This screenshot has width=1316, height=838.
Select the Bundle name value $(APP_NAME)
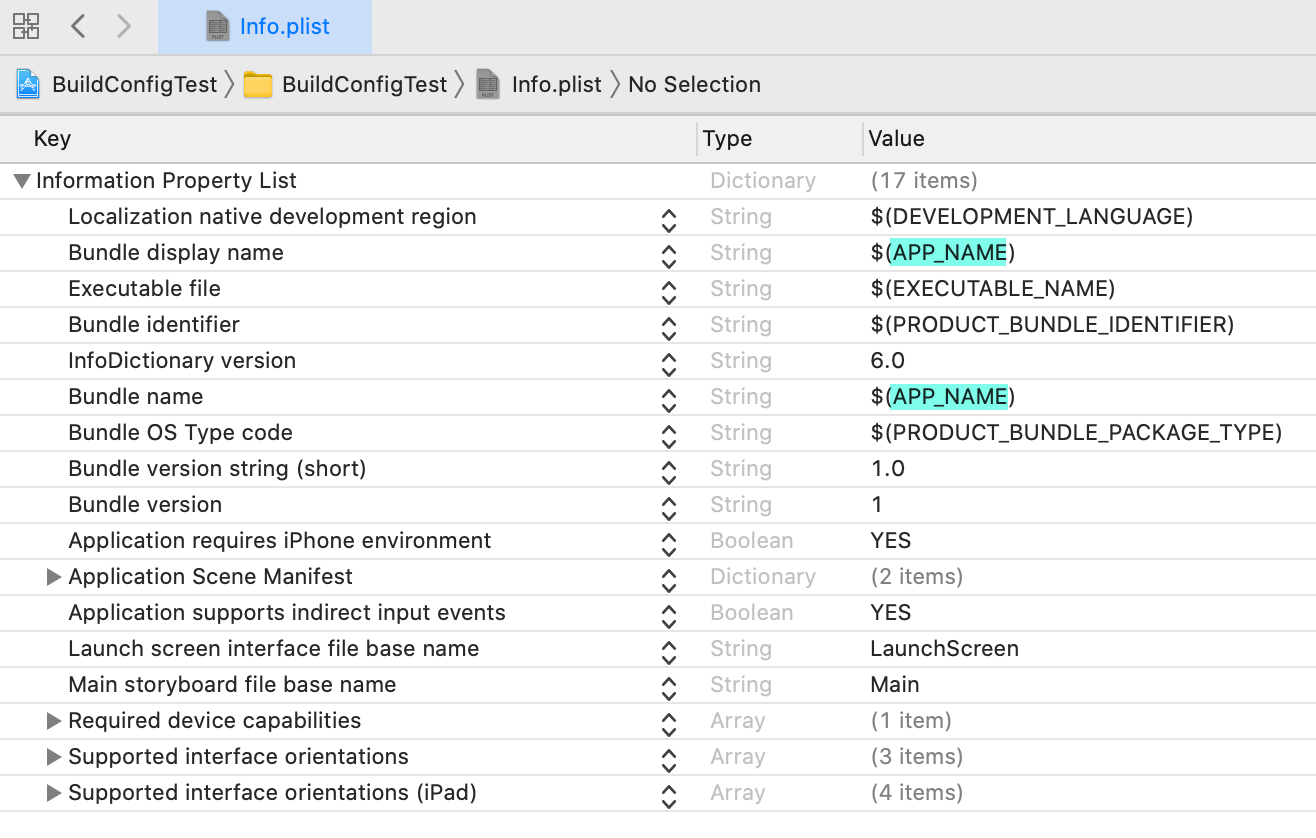click(x=942, y=397)
